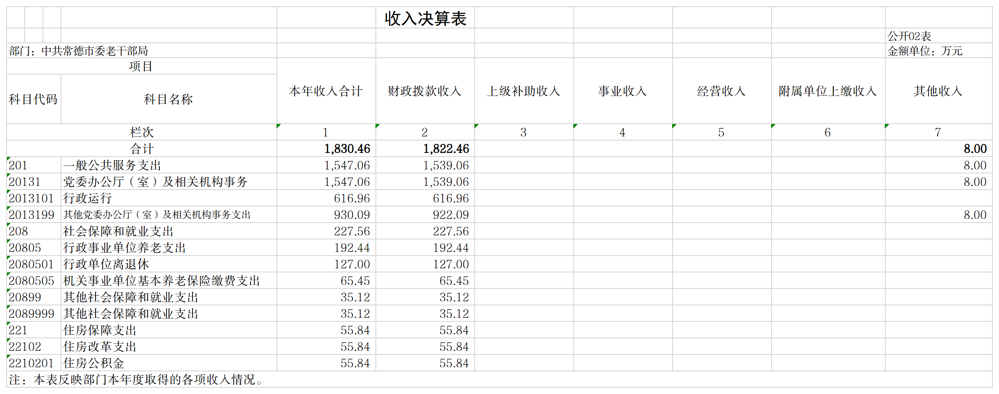Select 192.44 under 本年收入合计
This screenshot has width=999, height=394.
point(352,248)
